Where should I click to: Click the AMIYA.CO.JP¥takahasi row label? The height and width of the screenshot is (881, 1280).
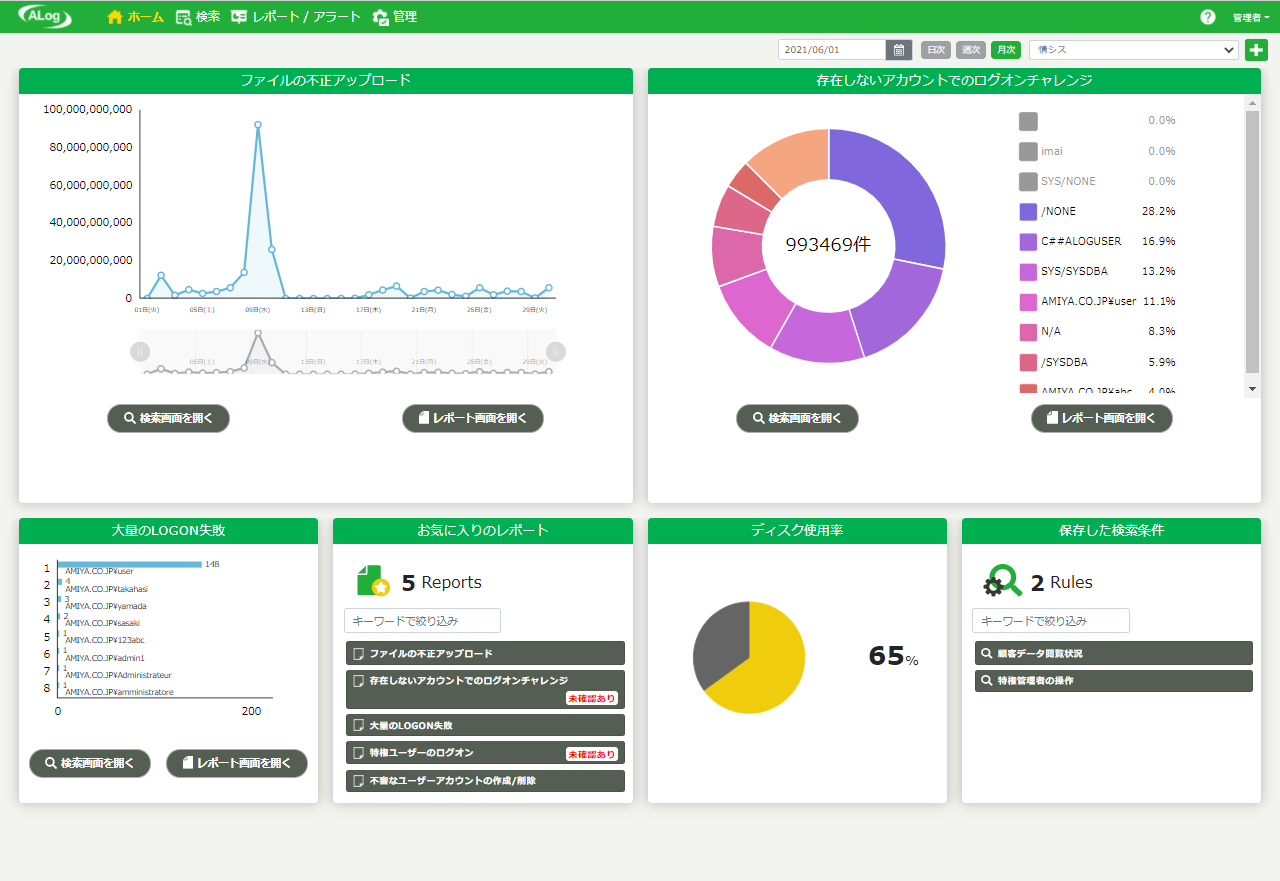click(106, 589)
